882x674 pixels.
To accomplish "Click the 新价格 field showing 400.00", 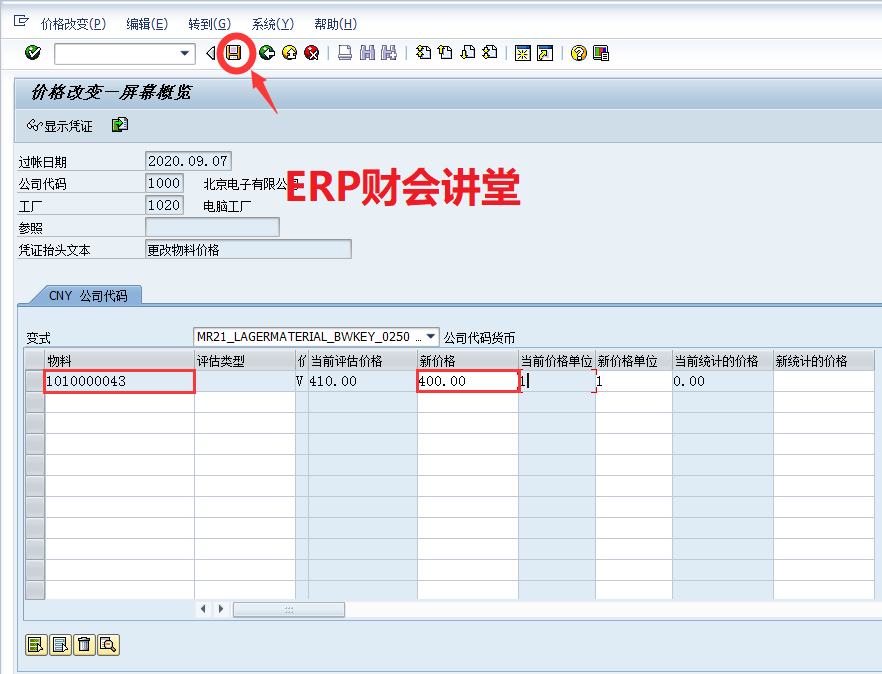I will [x=466, y=381].
